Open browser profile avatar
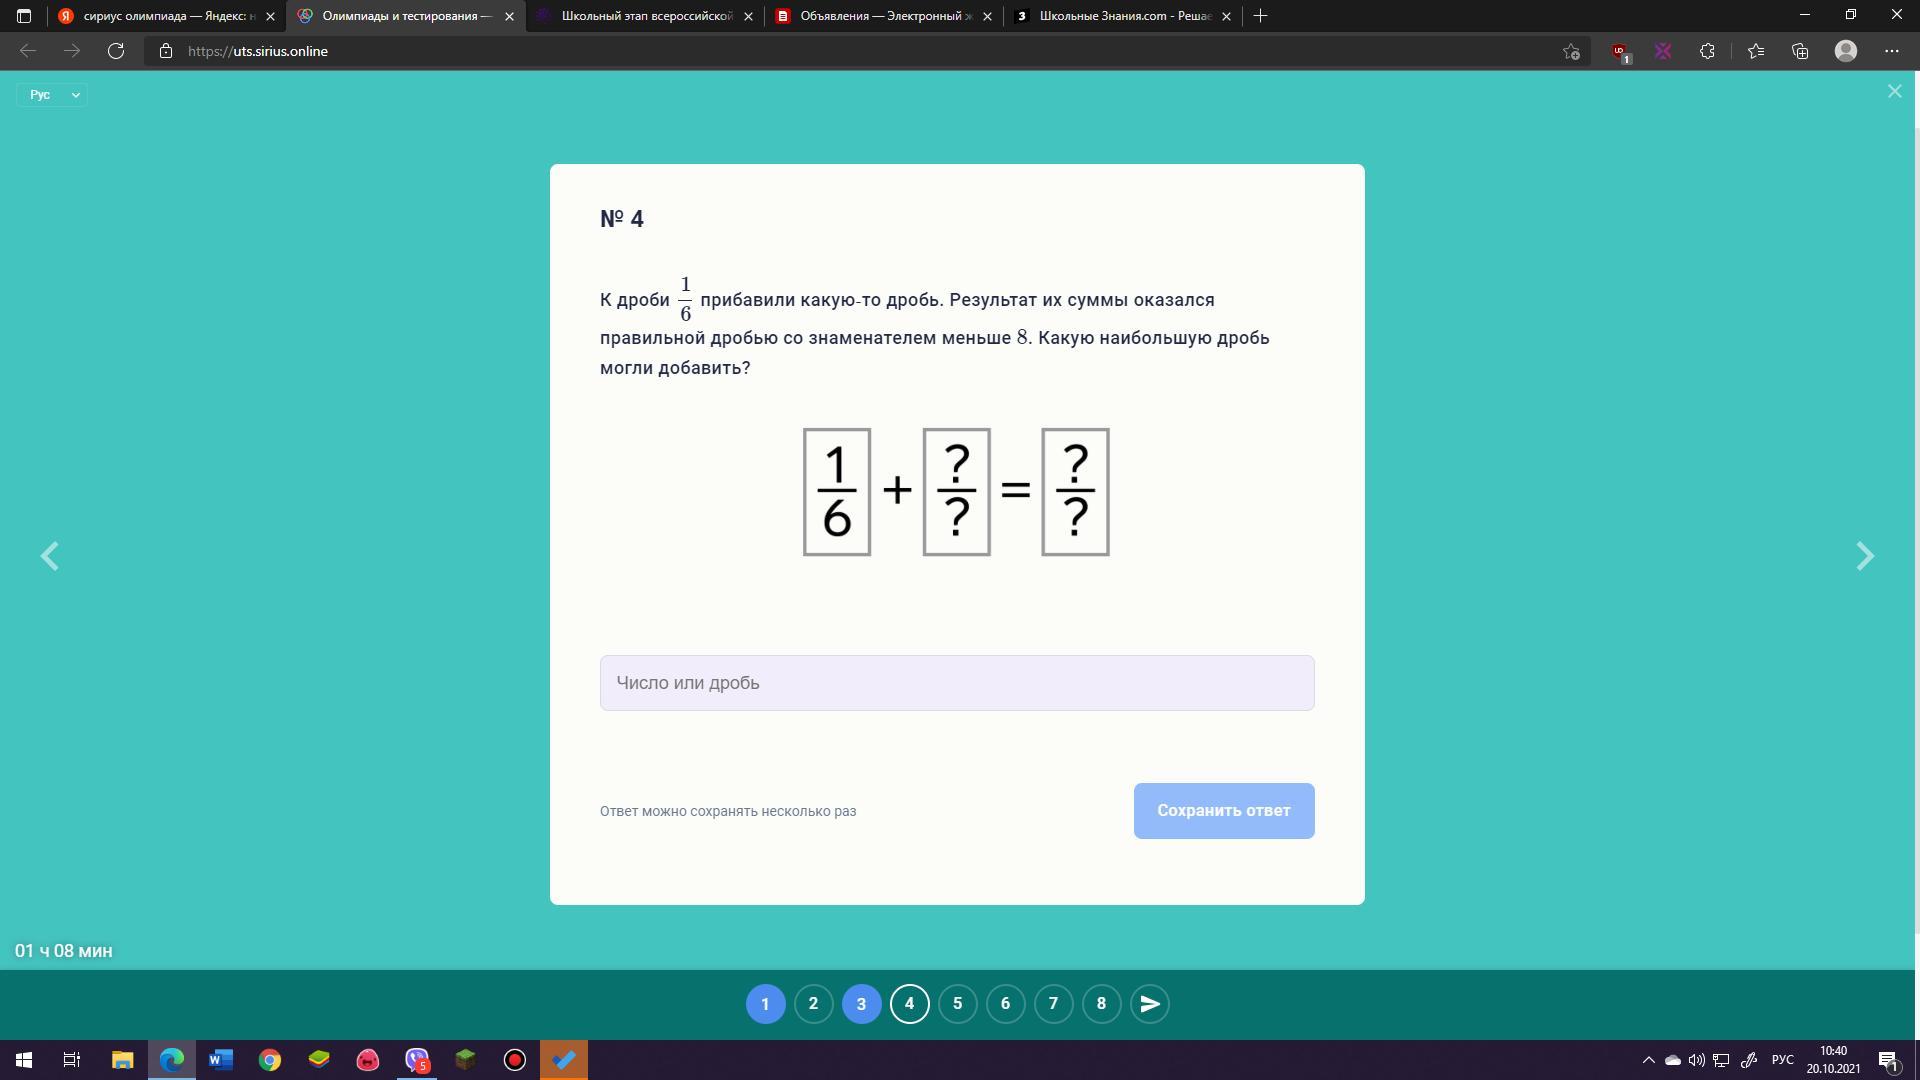The height and width of the screenshot is (1080, 1920). pos(1845,51)
